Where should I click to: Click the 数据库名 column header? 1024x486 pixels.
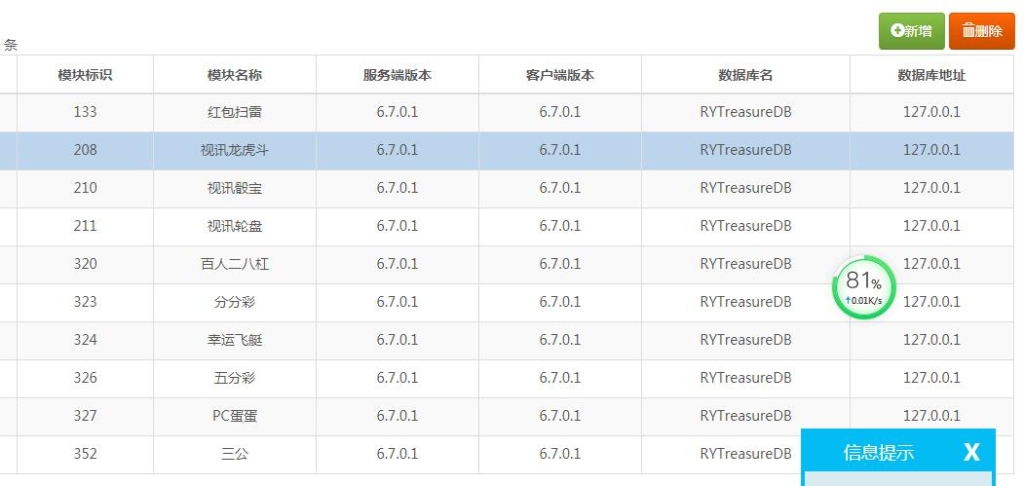click(x=745, y=75)
